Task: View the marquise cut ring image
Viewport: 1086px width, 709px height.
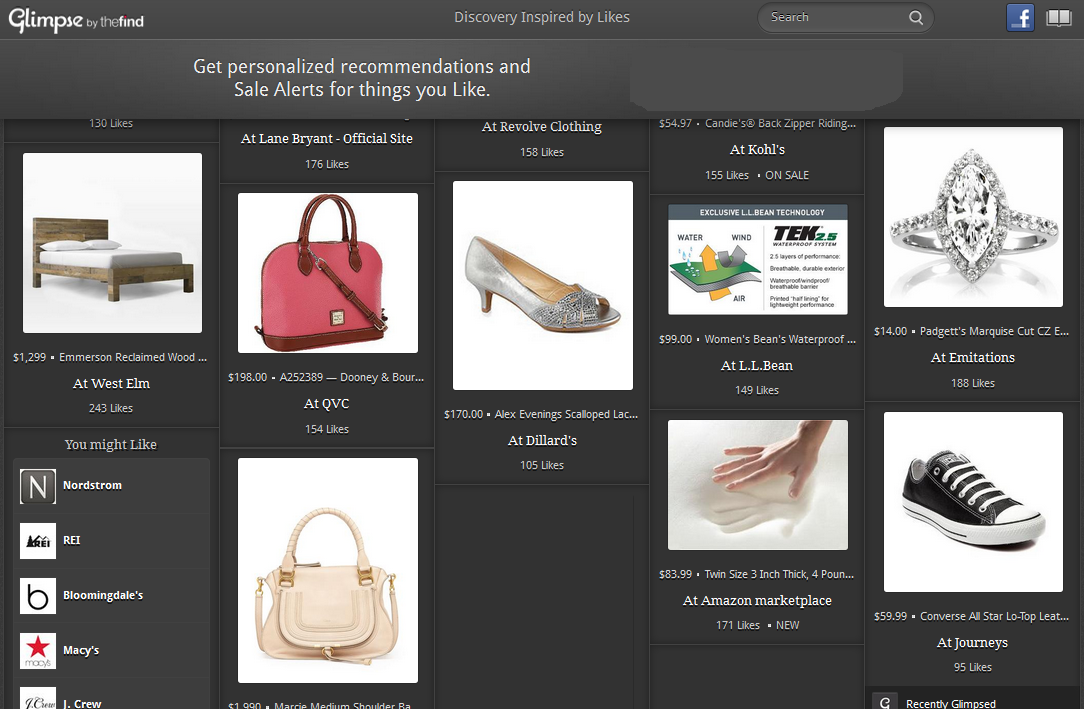Action: tap(973, 217)
